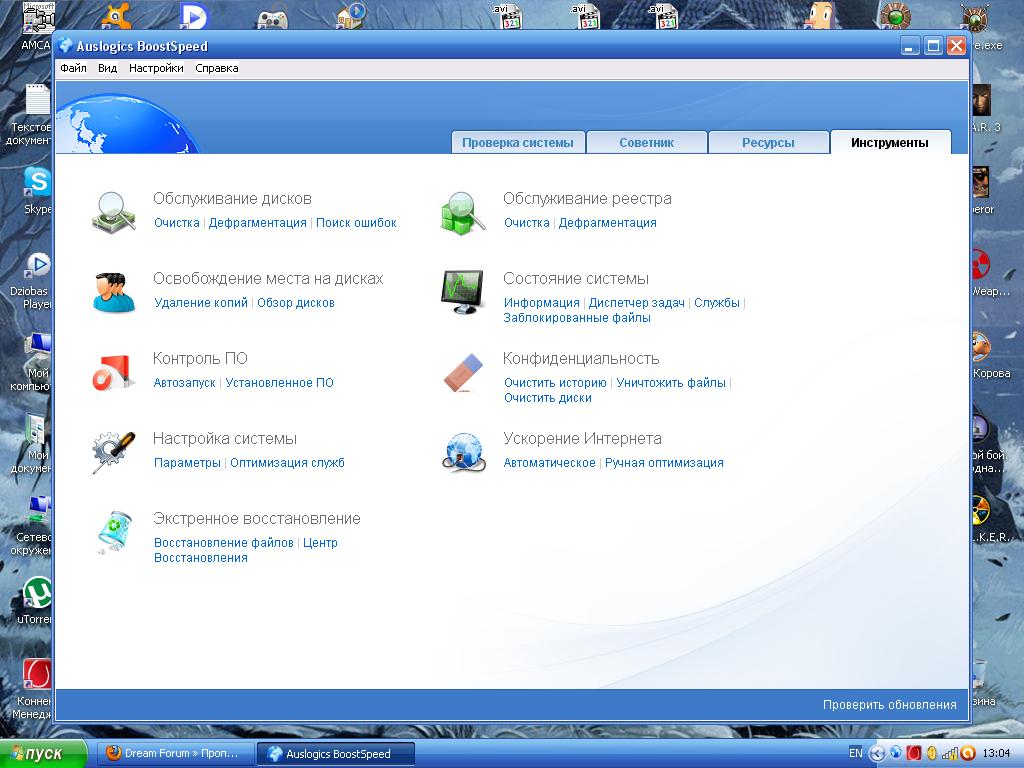Click Дефрагментация under Обслуживание дисков
This screenshot has height=768, width=1024.
[x=257, y=223]
